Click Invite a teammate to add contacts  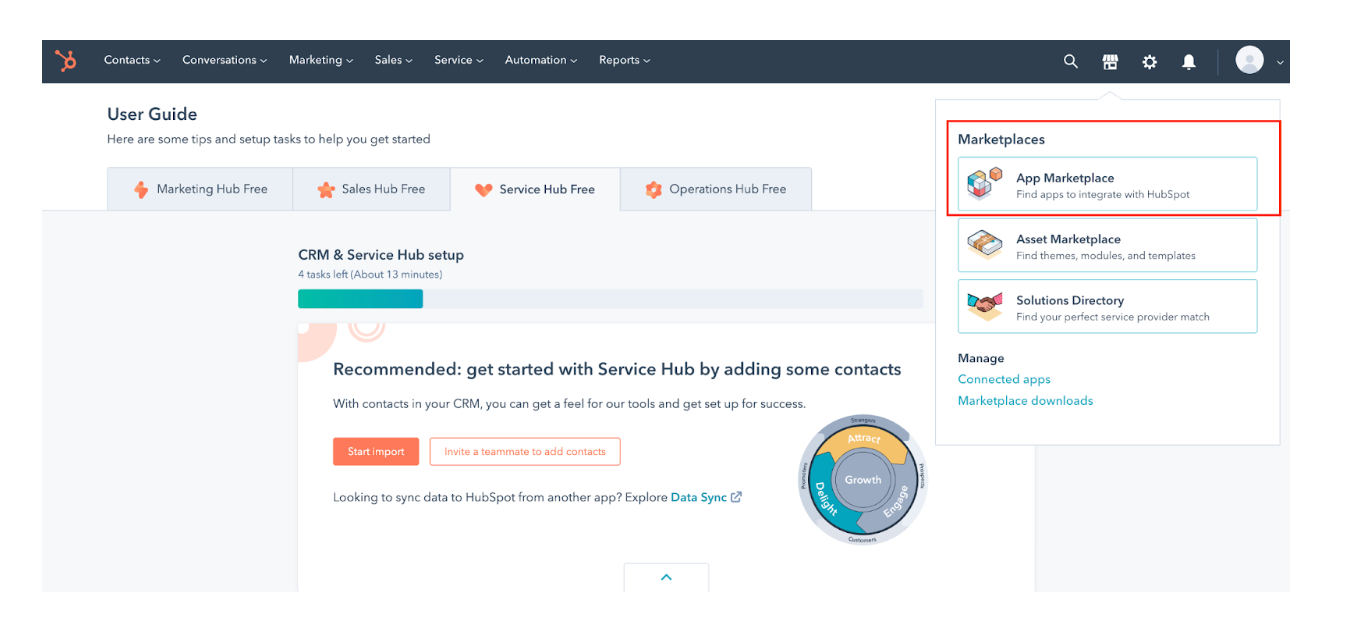(x=525, y=452)
